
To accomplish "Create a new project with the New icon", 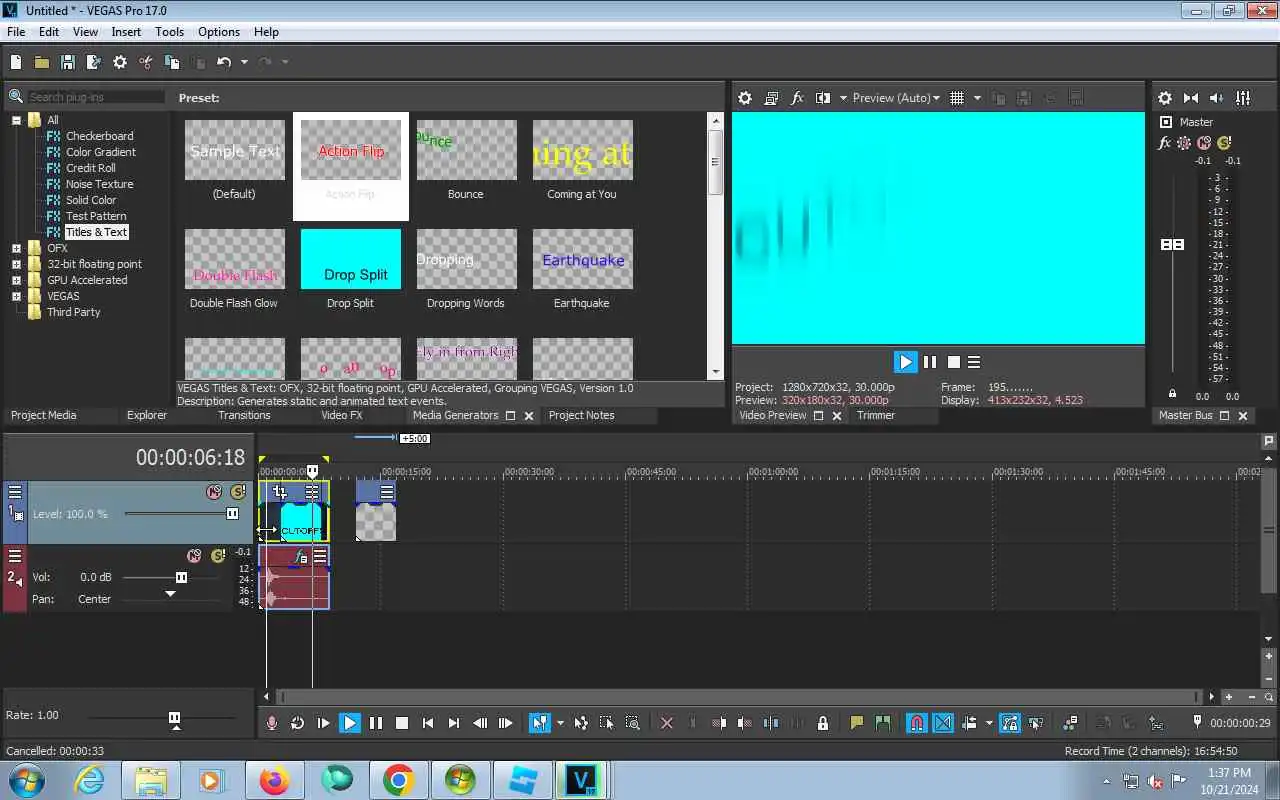I will pos(16,62).
